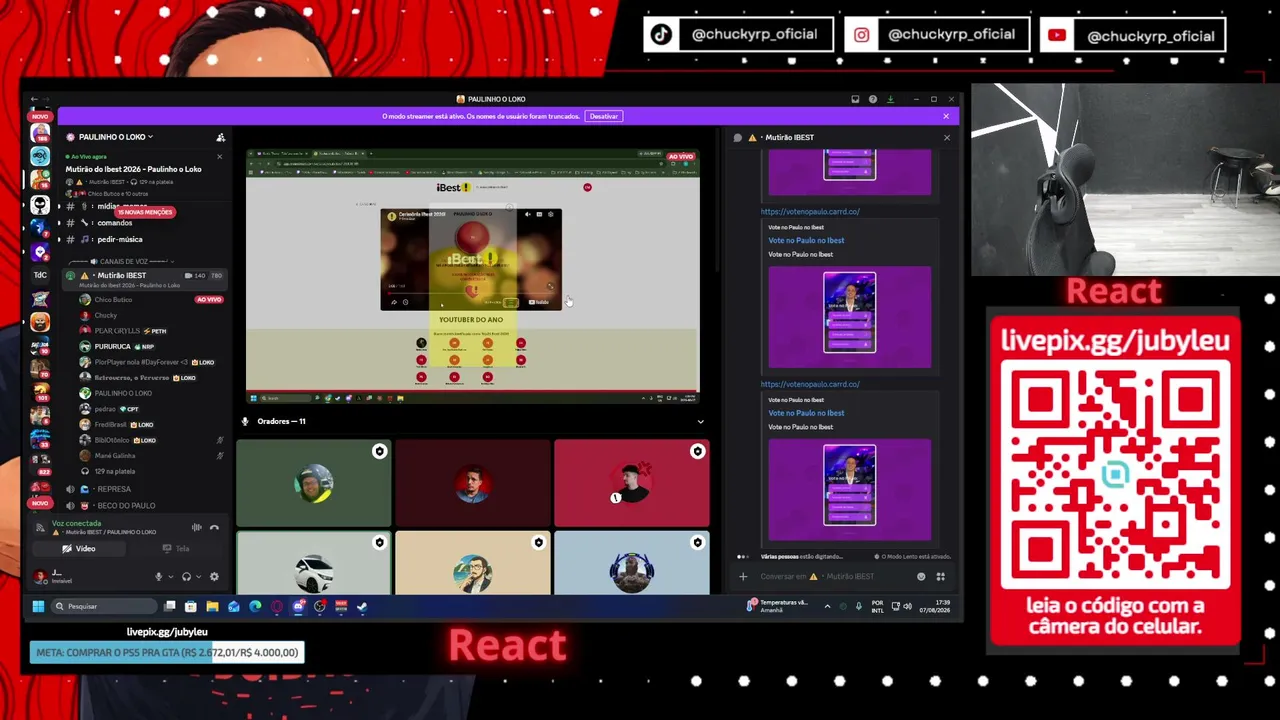The image size is (1280, 720).
Task: Open microphone input options arrow
Action: coord(169,576)
